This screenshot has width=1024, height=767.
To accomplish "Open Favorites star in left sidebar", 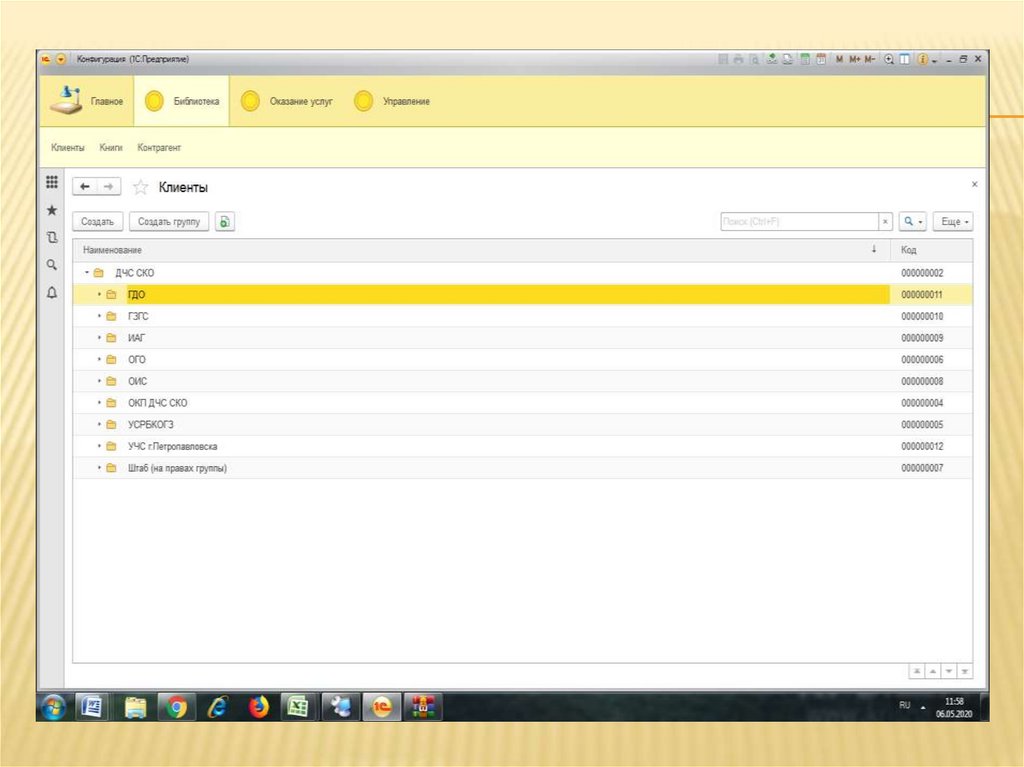I will click(52, 210).
